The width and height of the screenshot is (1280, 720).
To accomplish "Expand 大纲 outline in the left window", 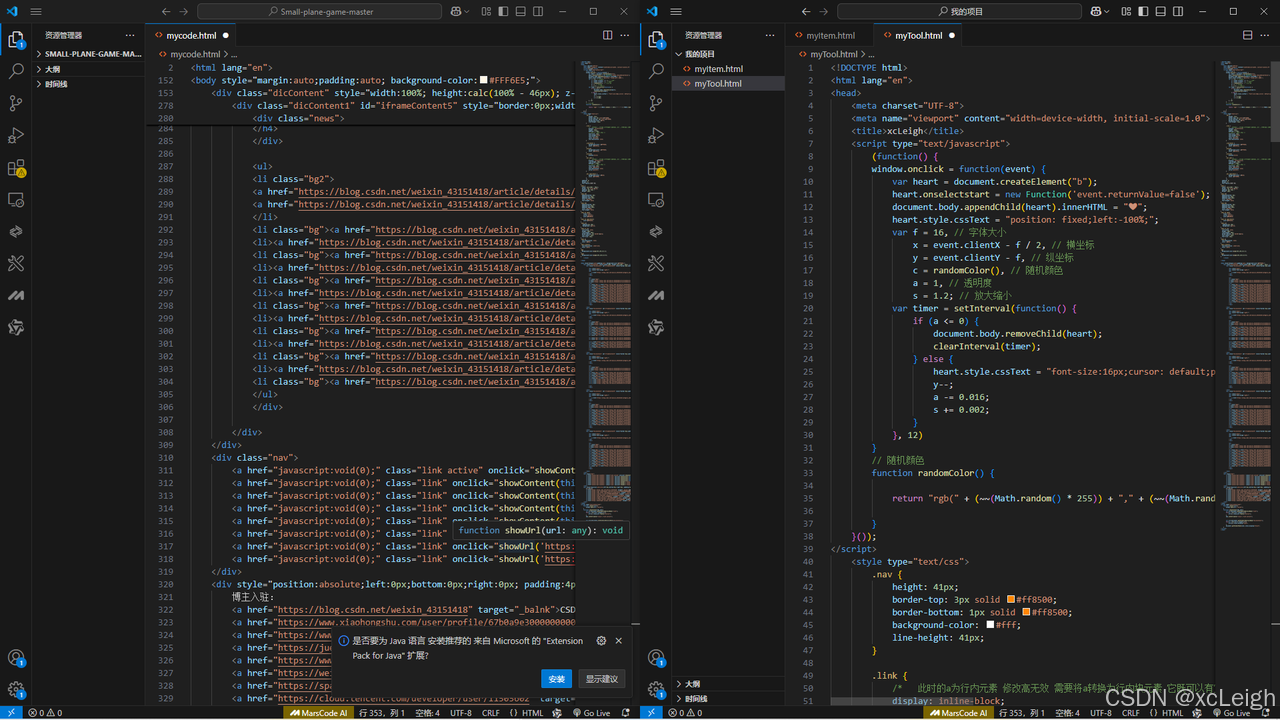I will click(x=90, y=69).
